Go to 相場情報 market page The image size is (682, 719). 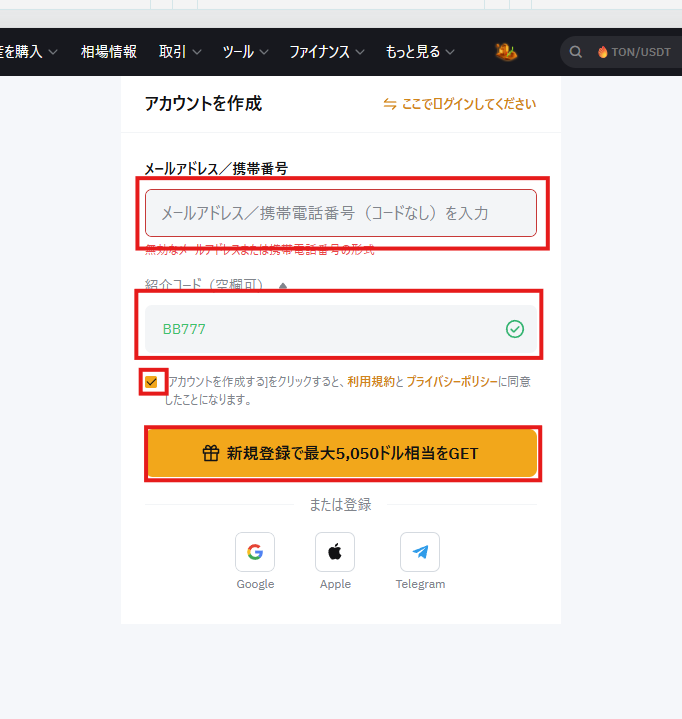pos(109,52)
